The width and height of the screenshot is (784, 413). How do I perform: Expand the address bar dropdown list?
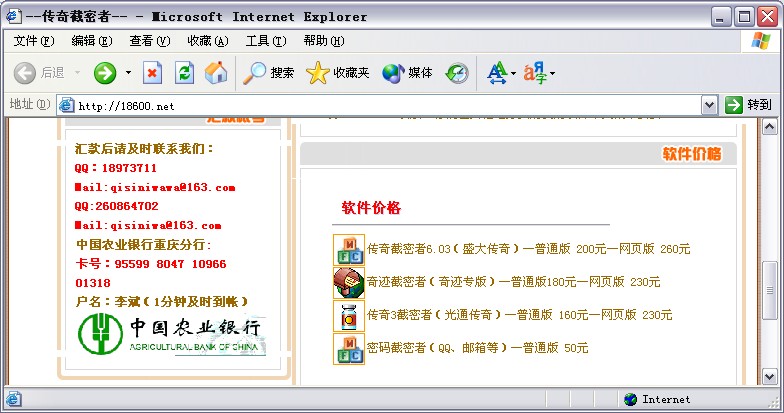pyautogui.click(x=710, y=106)
